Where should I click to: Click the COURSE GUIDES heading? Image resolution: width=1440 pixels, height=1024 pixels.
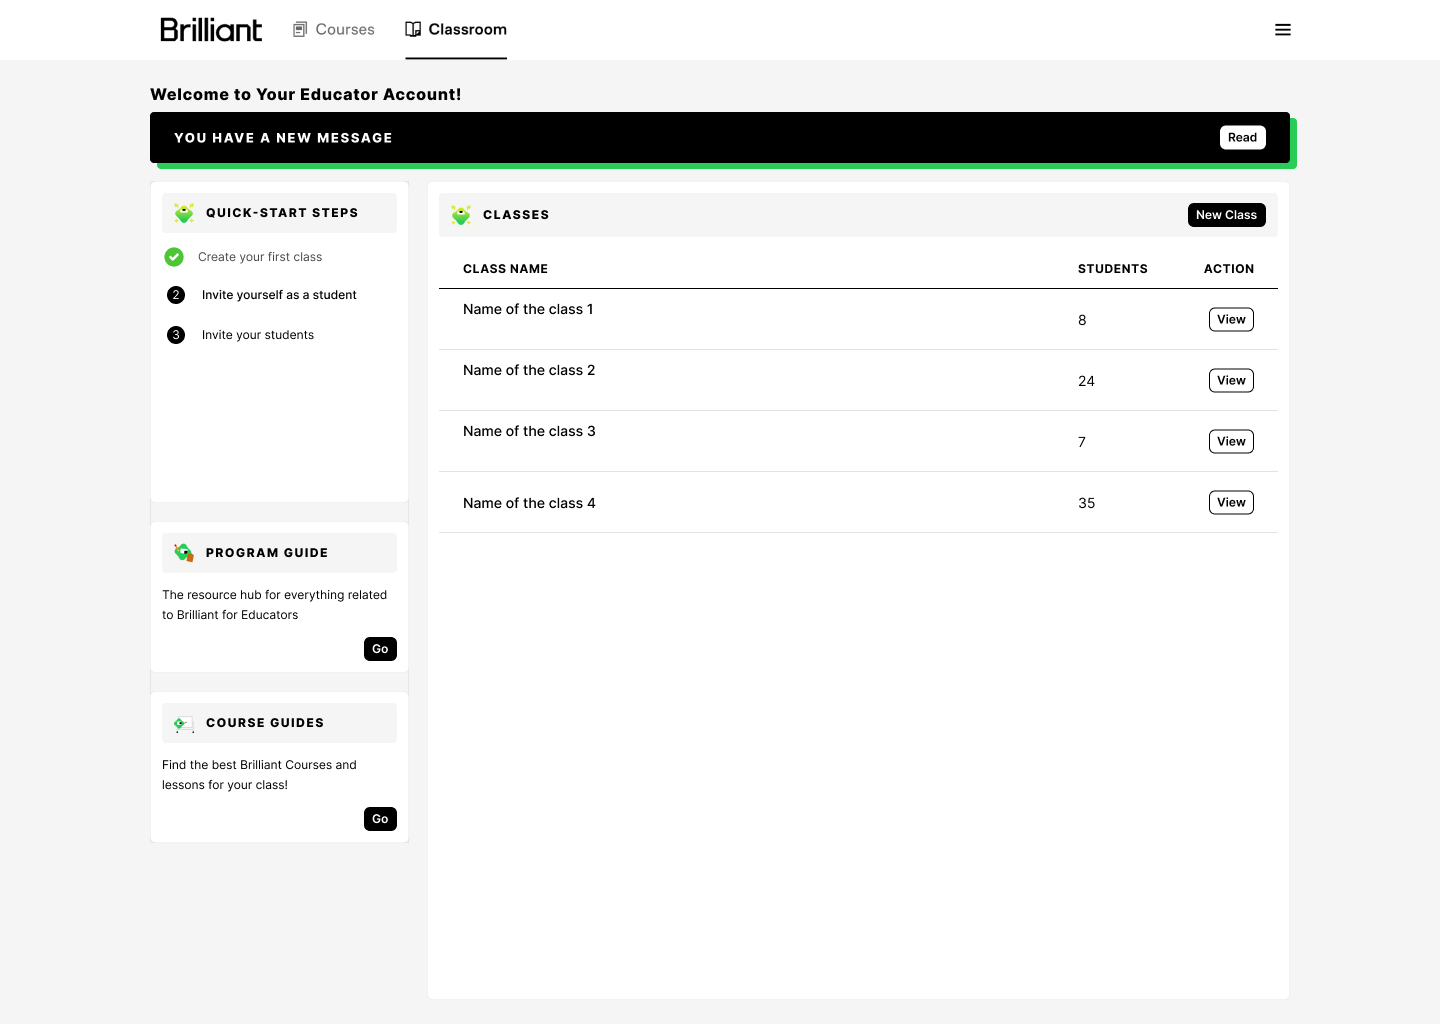coord(265,723)
